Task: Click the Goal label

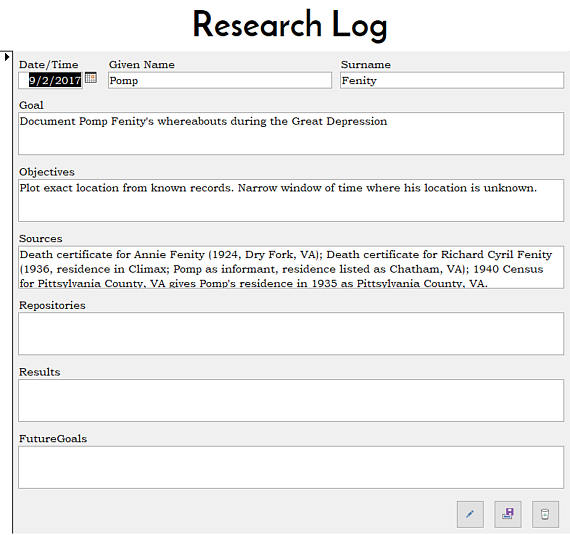Action: point(31,105)
